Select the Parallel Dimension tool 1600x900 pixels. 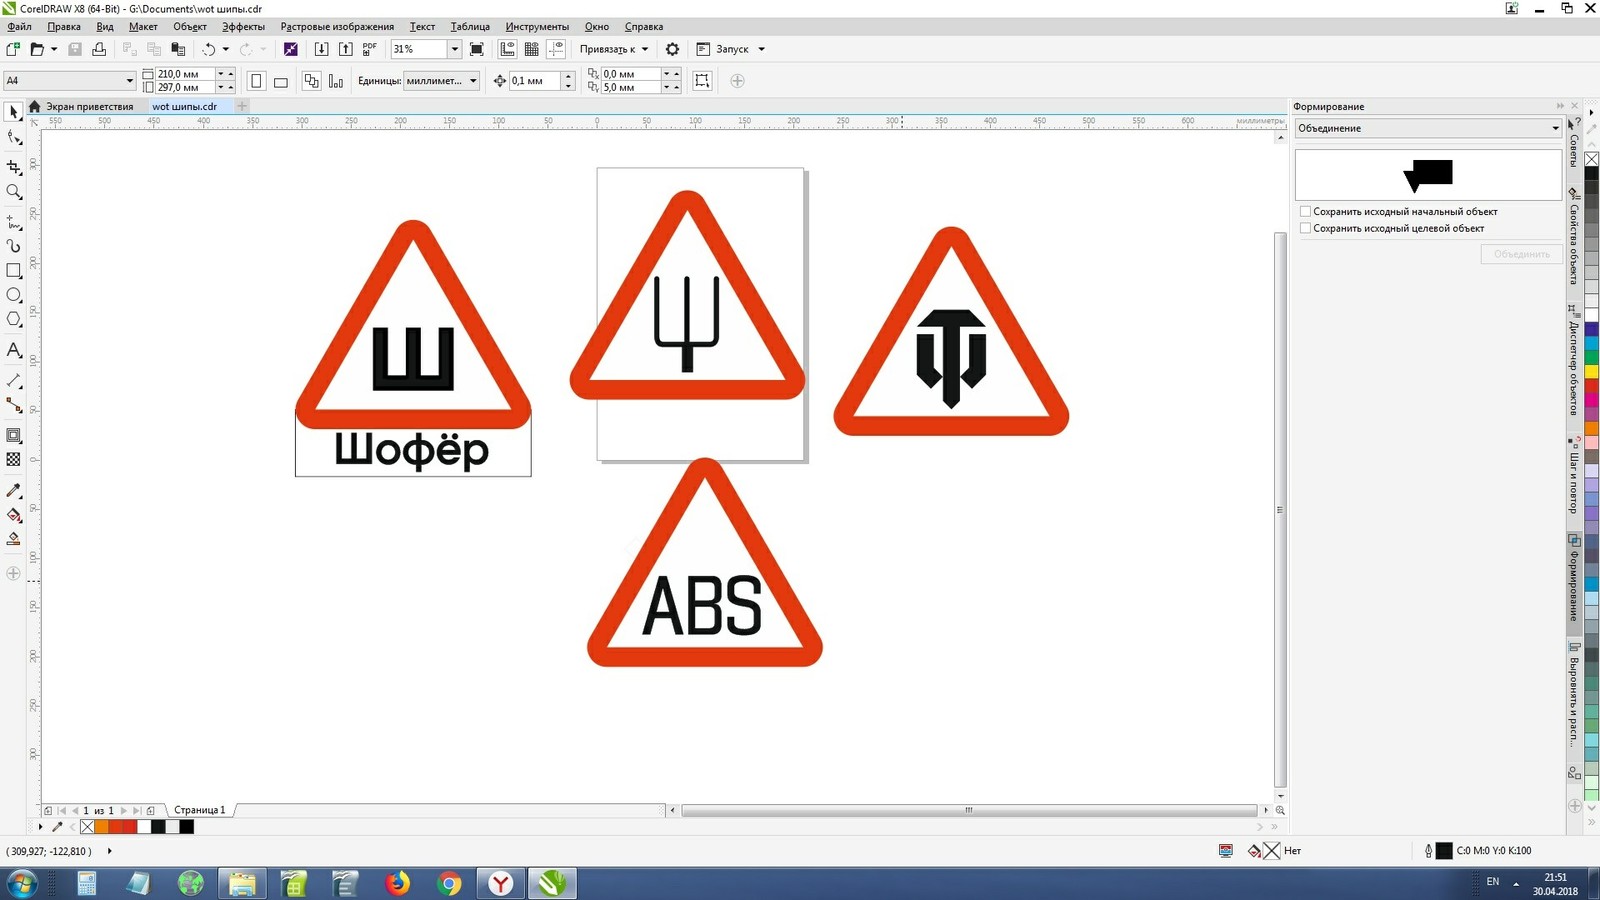click(14, 381)
